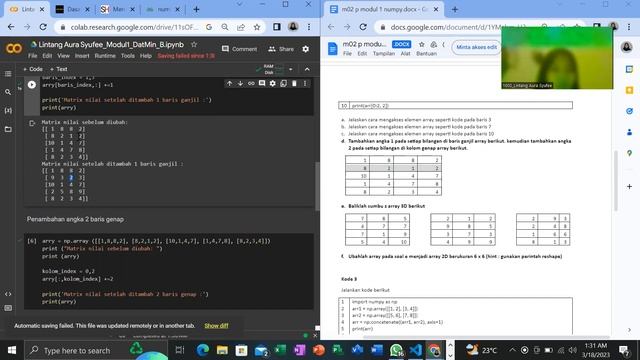Screen dimensions: 640x360
Task: Open Colab settings gear in header
Action: click(306, 49)
